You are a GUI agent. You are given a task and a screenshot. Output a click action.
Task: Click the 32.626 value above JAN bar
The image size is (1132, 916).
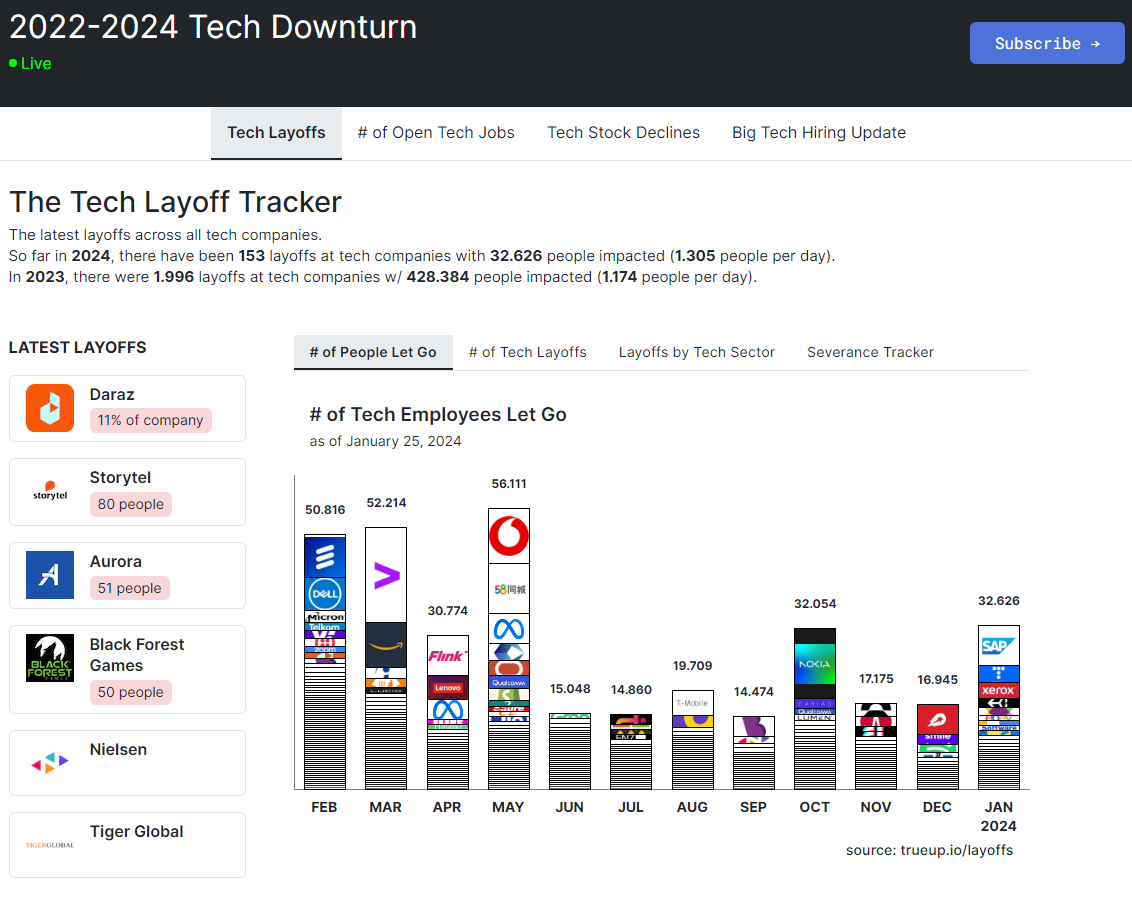998,601
